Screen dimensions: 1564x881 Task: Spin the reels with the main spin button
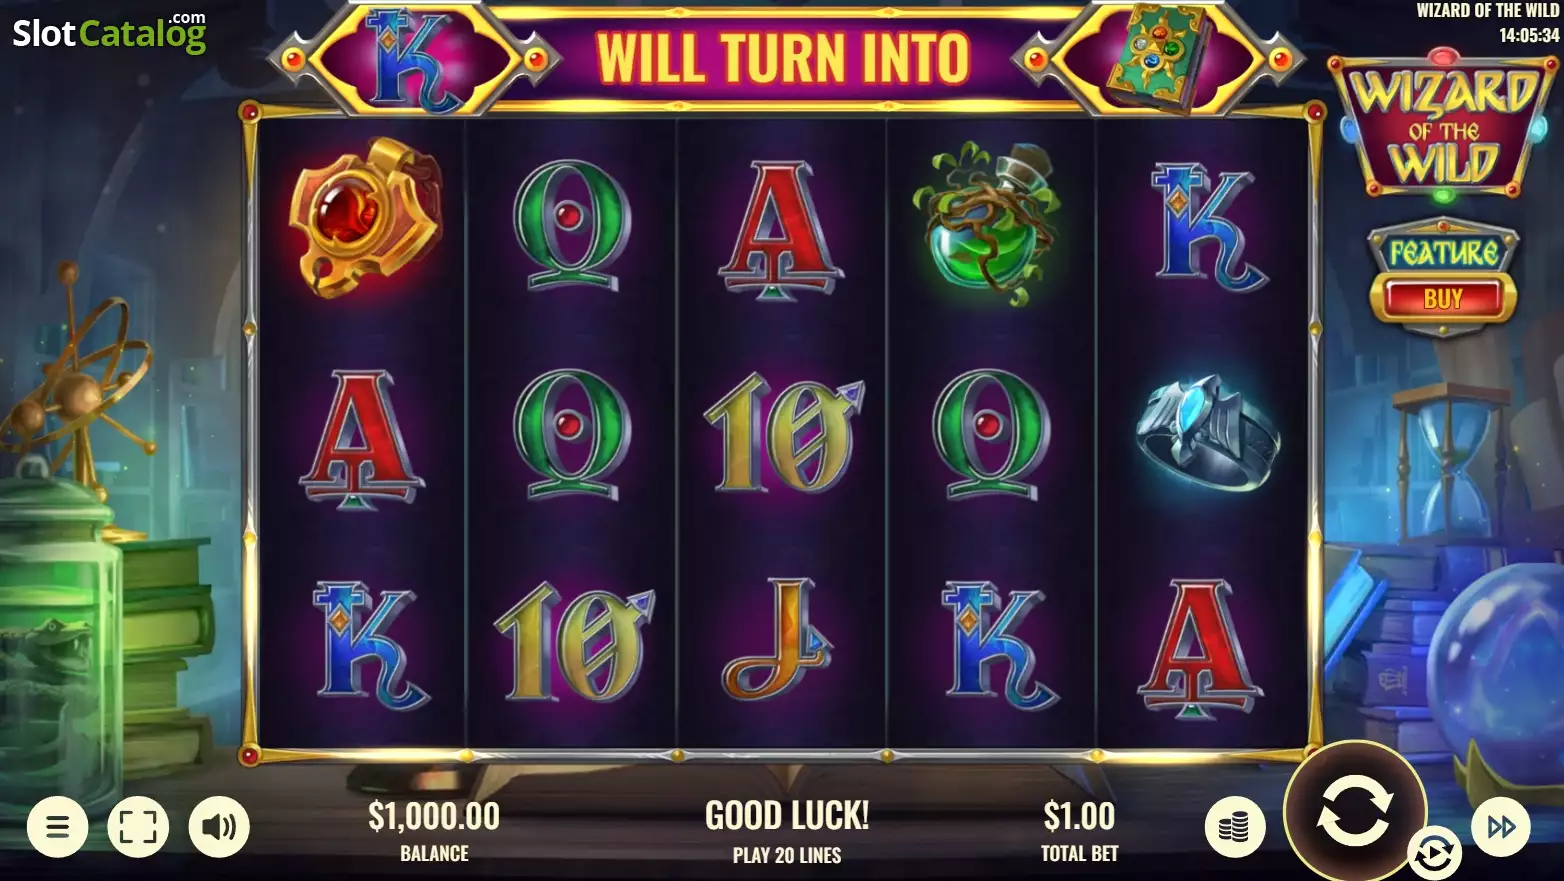point(1354,811)
